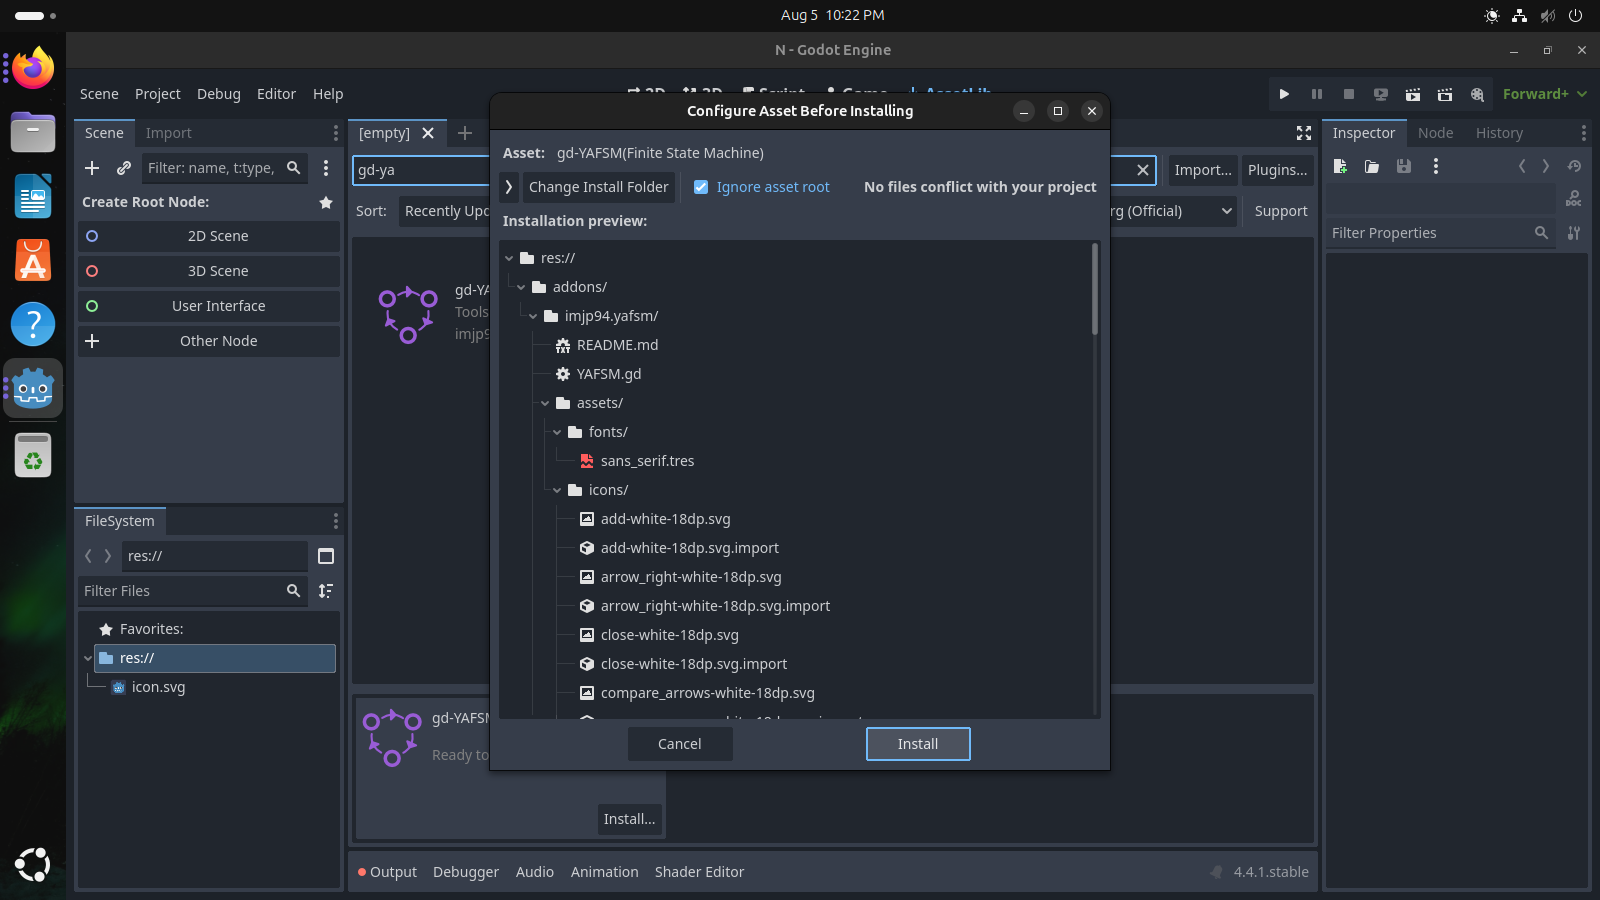
Task: Instantiate child scene link icon
Action: (124, 168)
